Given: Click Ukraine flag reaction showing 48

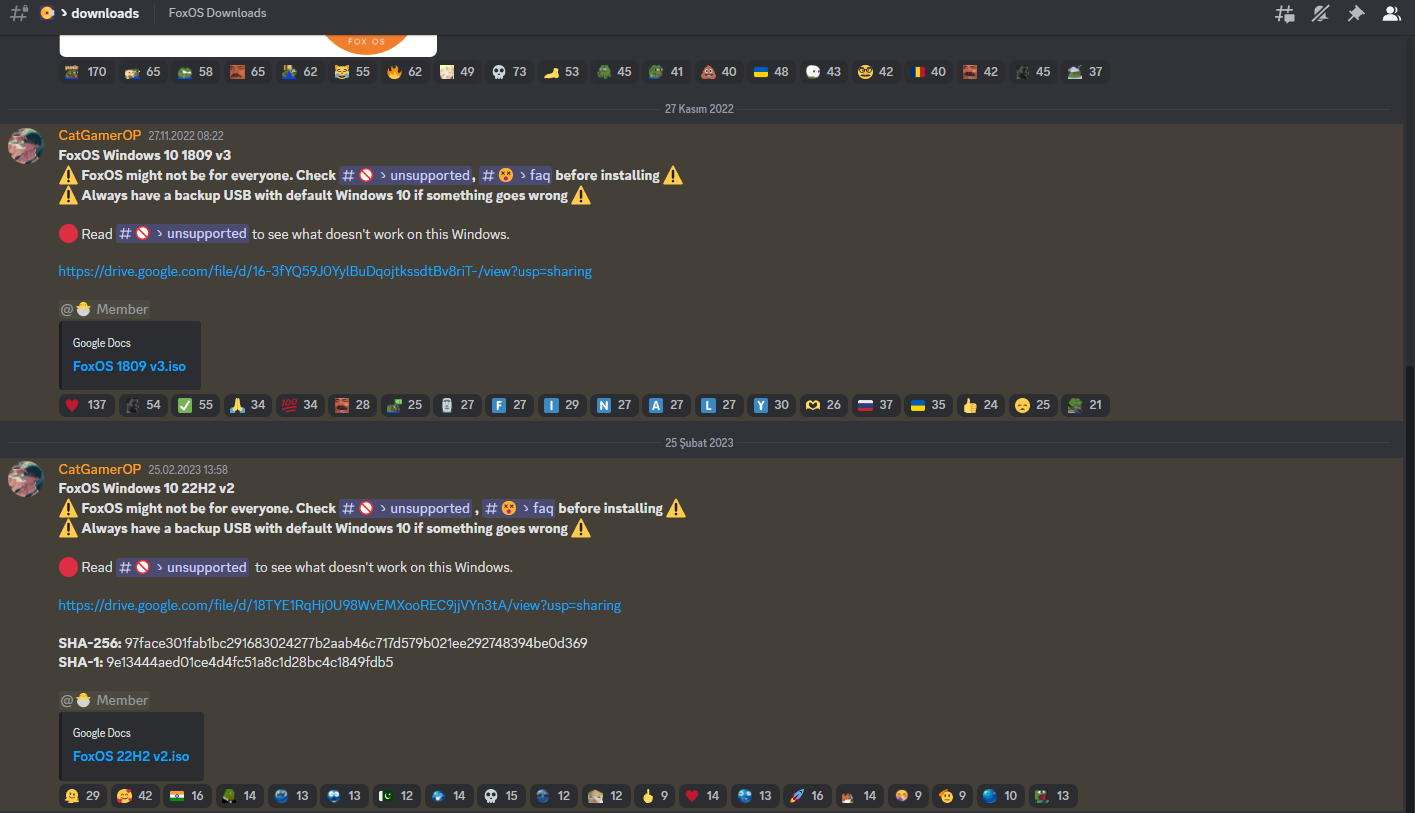Looking at the screenshot, I should coord(771,72).
